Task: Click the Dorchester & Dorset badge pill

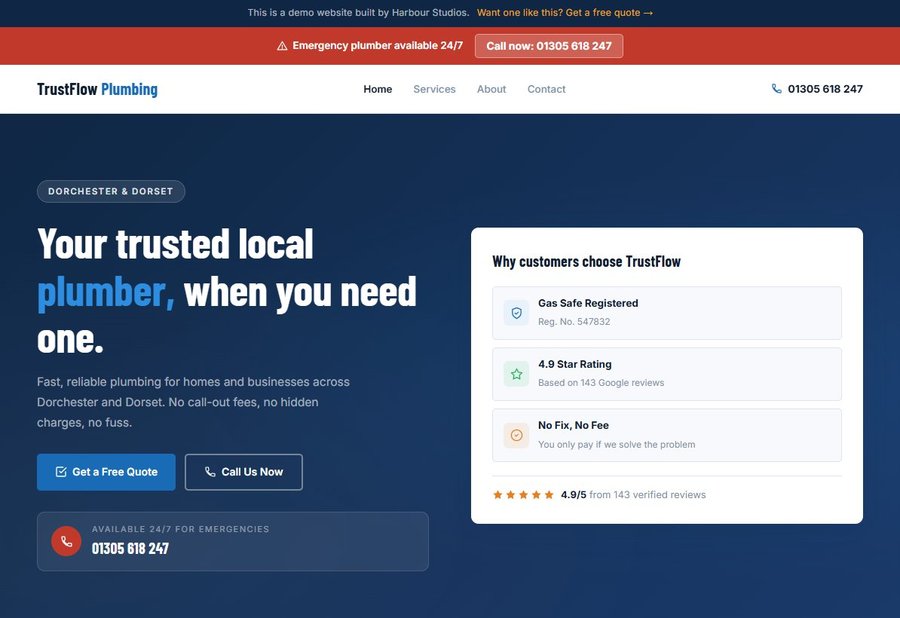Action: point(110,191)
